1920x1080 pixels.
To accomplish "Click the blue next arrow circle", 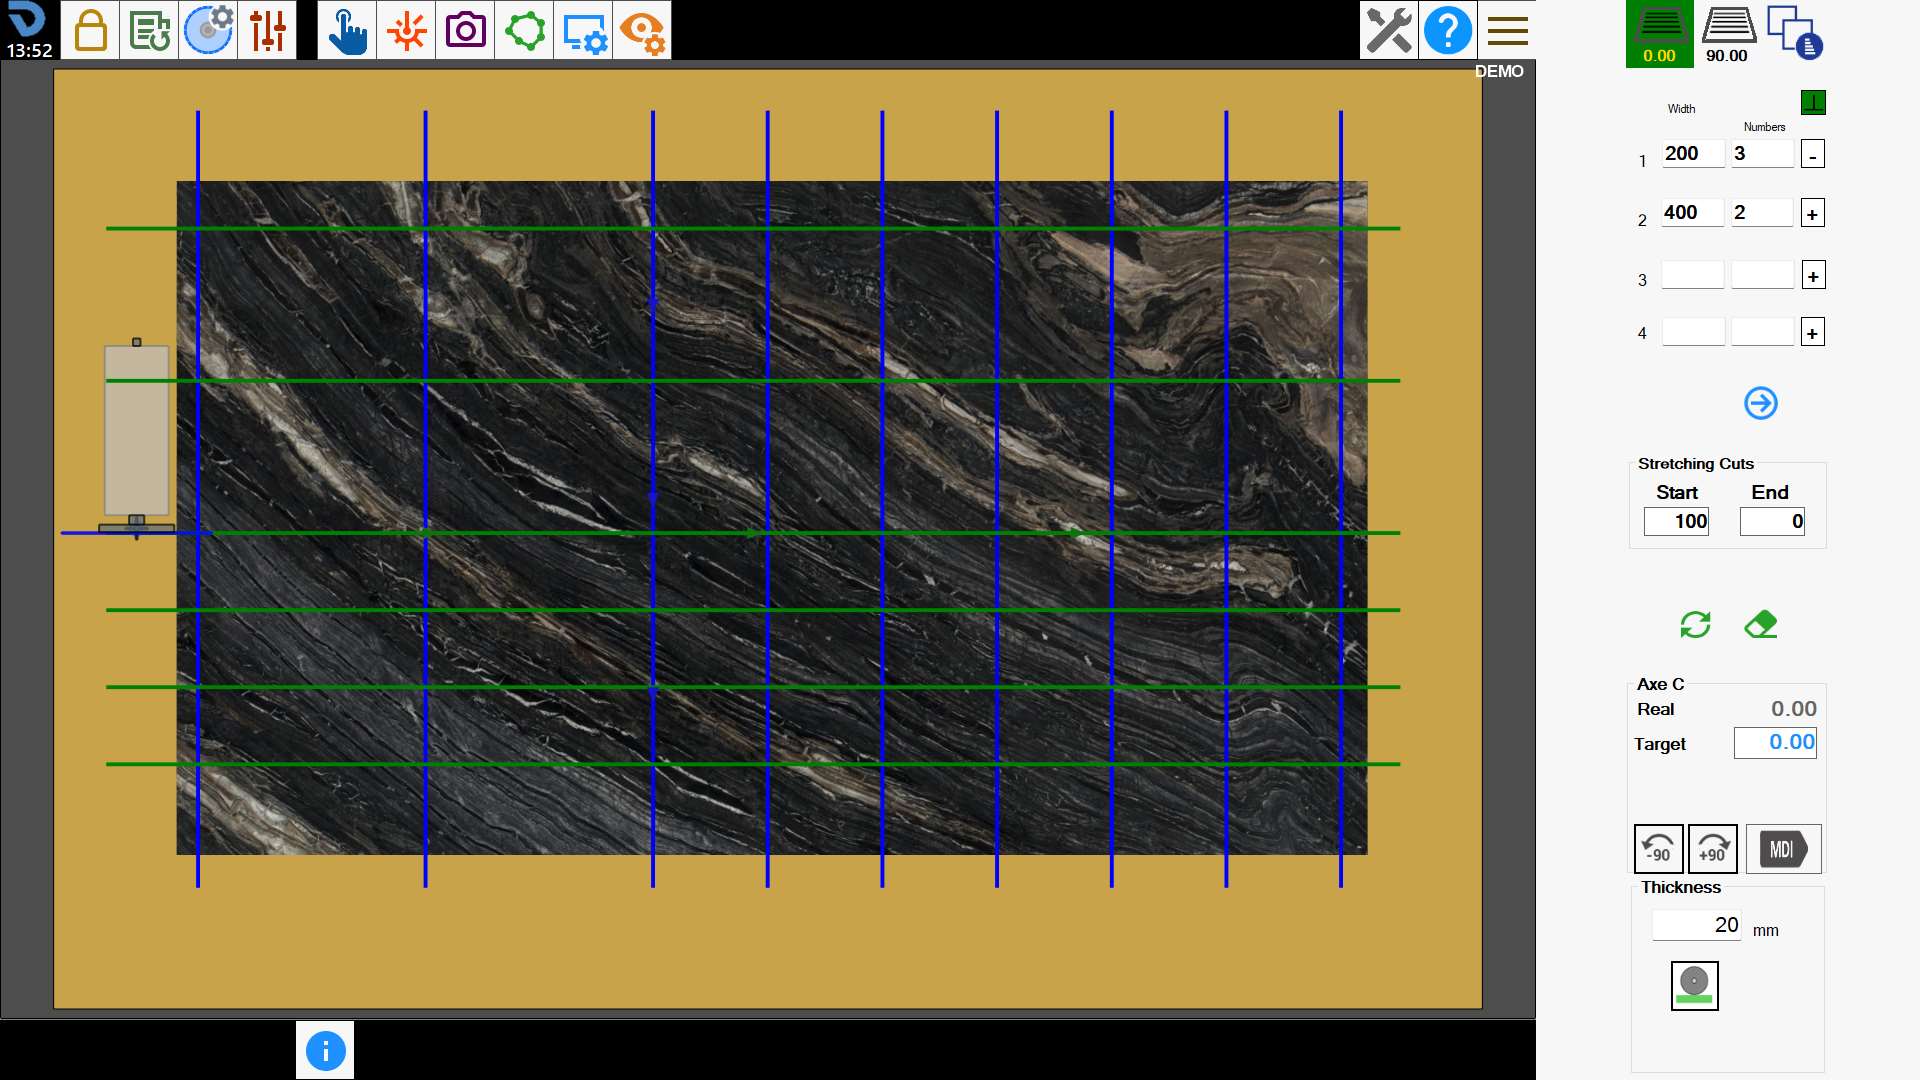I will coord(1761,403).
